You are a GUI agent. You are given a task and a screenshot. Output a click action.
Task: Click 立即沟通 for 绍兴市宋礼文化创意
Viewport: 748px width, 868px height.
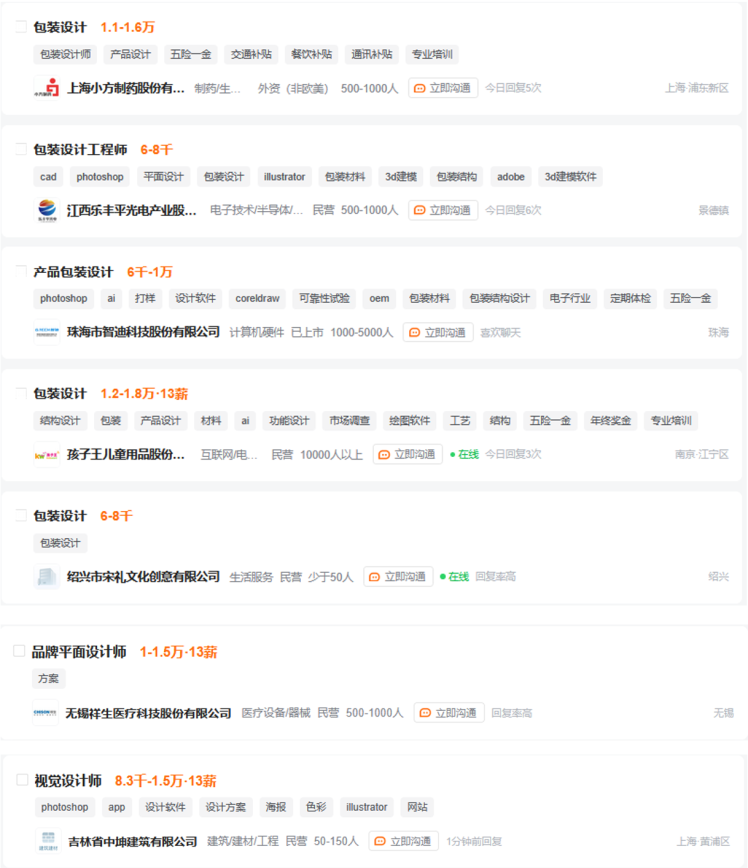pos(398,577)
